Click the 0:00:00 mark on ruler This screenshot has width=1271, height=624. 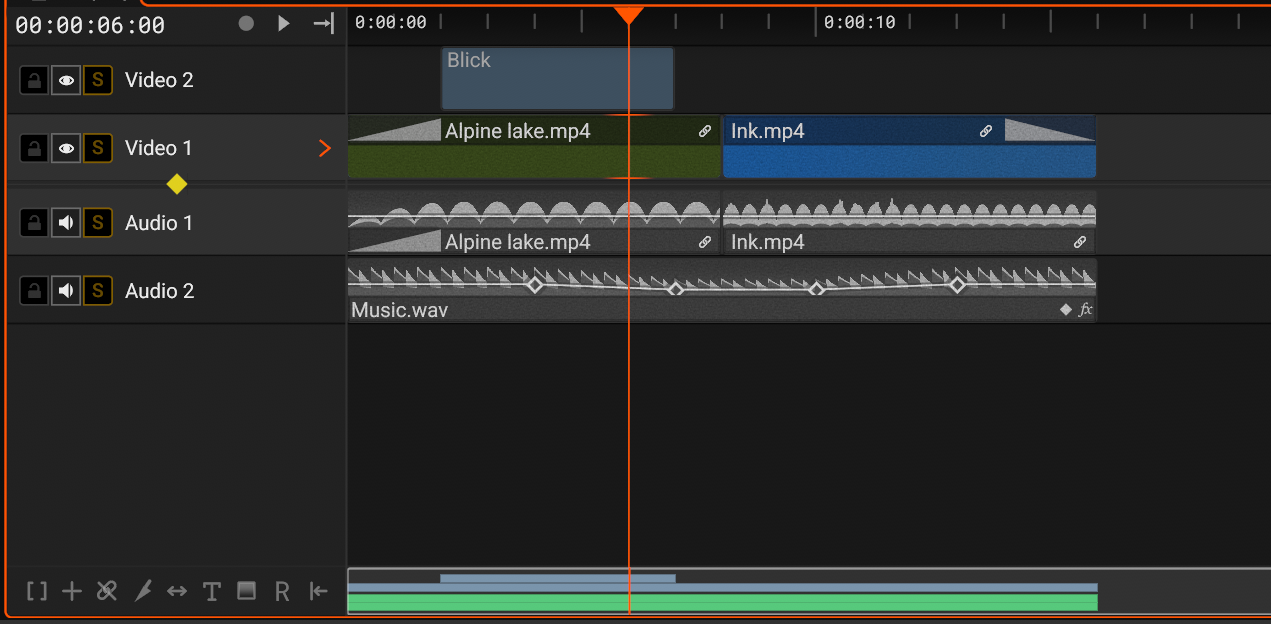(391, 22)
